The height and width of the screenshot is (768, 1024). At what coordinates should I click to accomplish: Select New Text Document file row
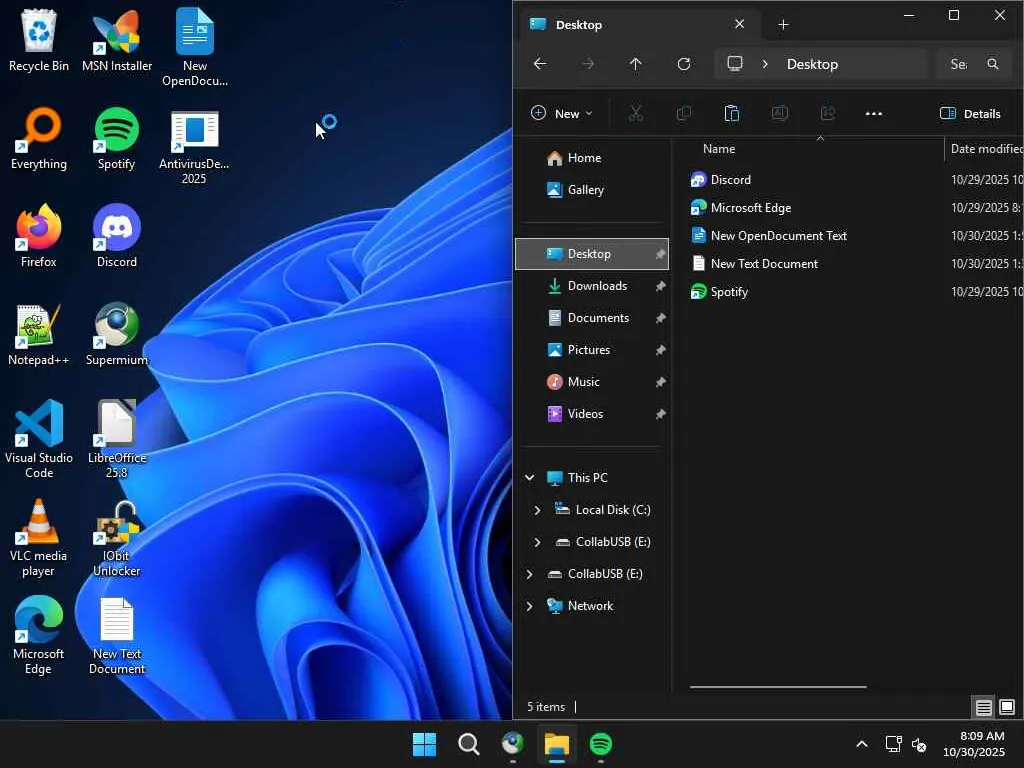coord(856,264)
